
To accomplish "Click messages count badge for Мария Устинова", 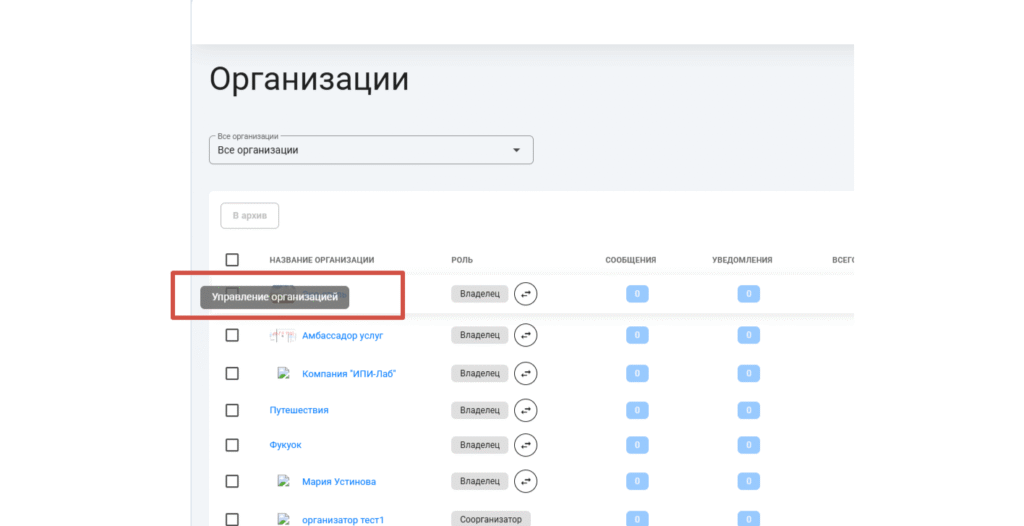I will (x=637, y=482).
